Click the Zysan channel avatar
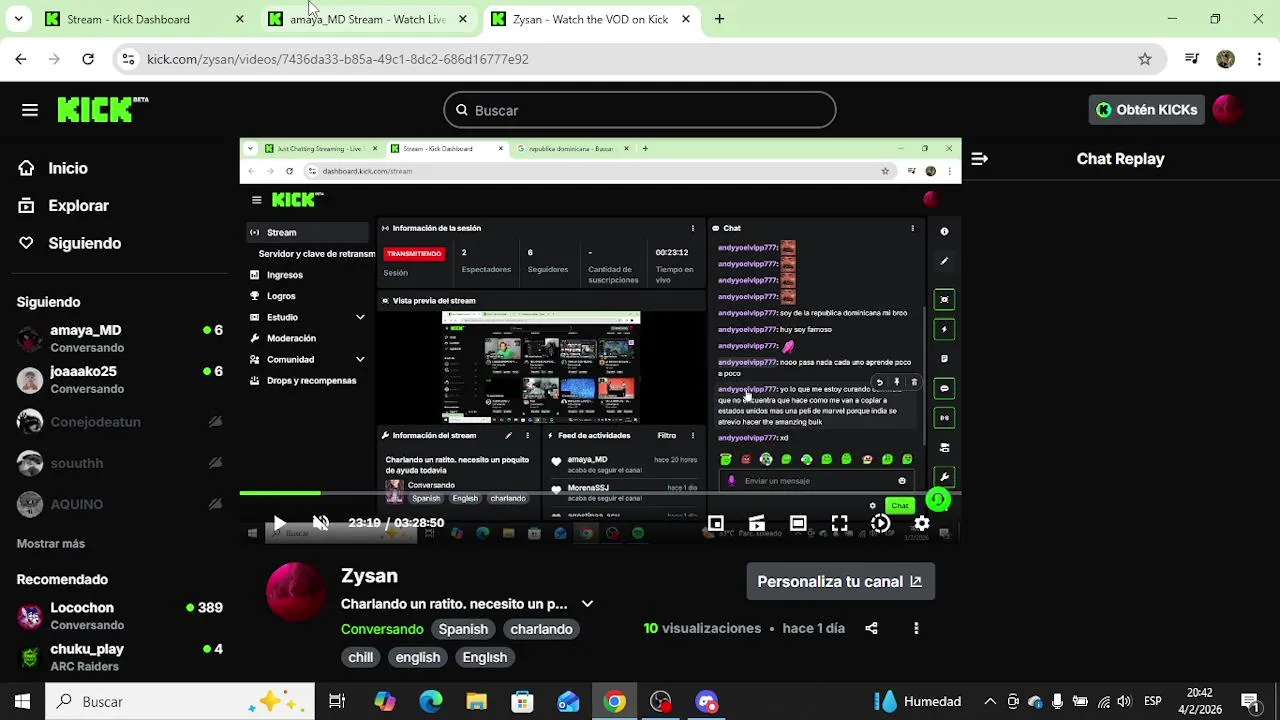The height and width of the screenshot is (720, 1280). 295,592
